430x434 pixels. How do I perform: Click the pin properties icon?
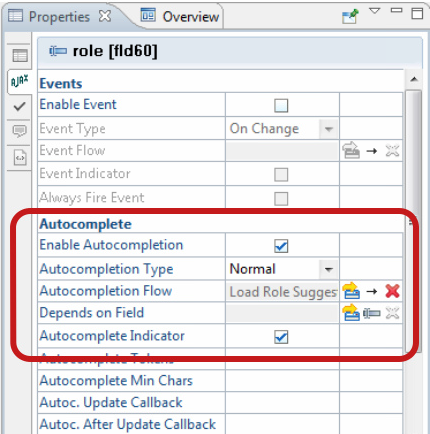(350, 16)
